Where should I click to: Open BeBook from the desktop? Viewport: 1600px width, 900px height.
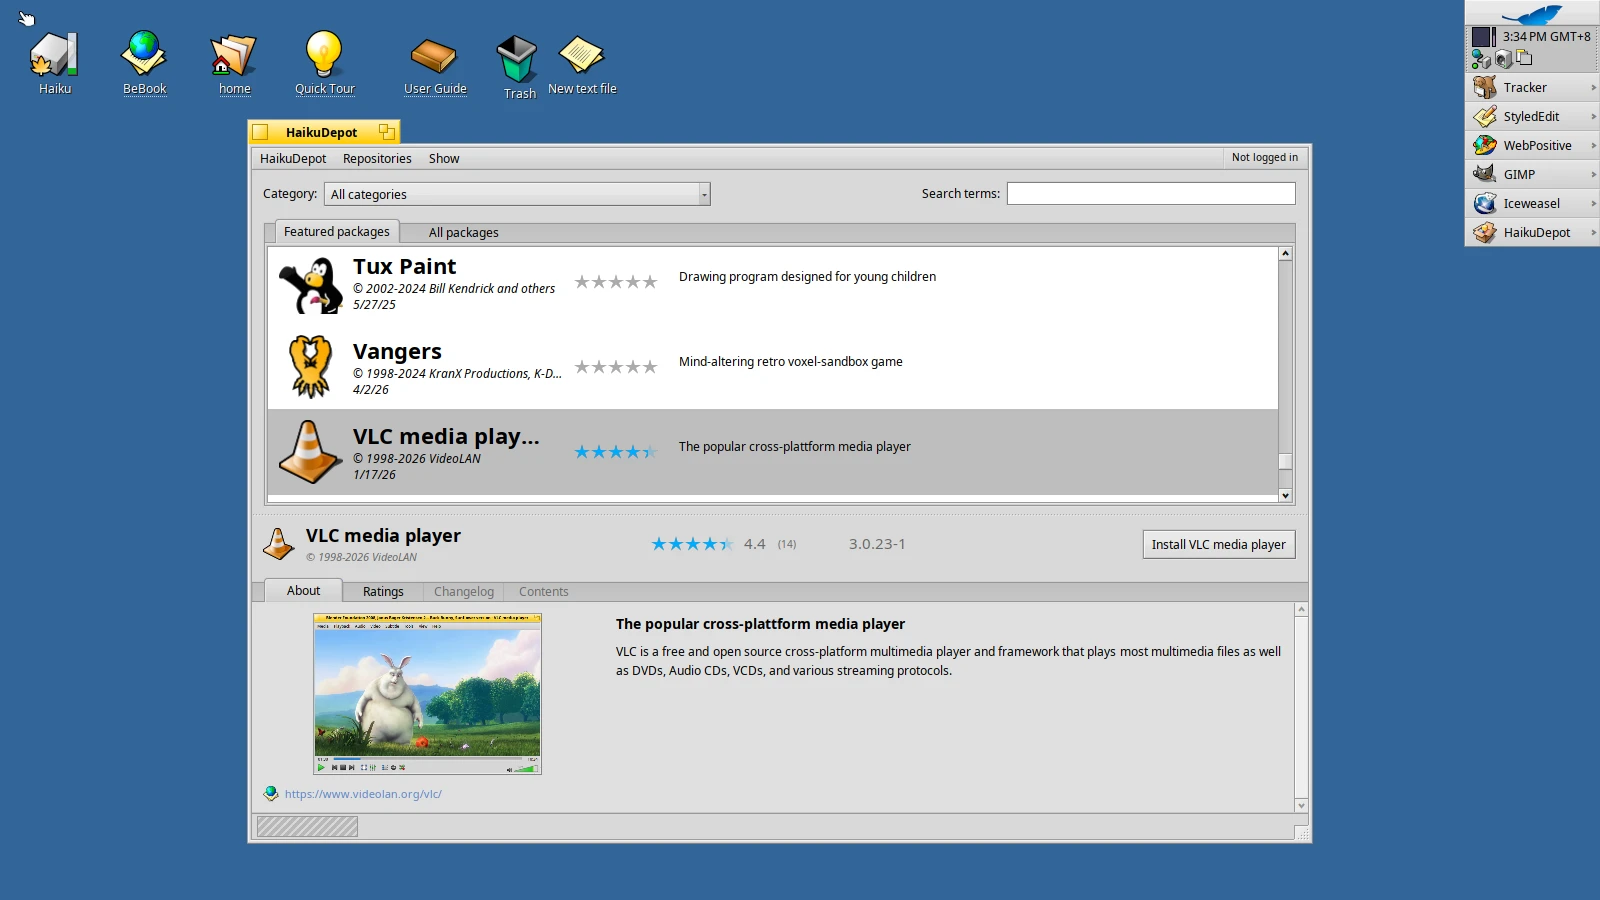click(144, 55)
